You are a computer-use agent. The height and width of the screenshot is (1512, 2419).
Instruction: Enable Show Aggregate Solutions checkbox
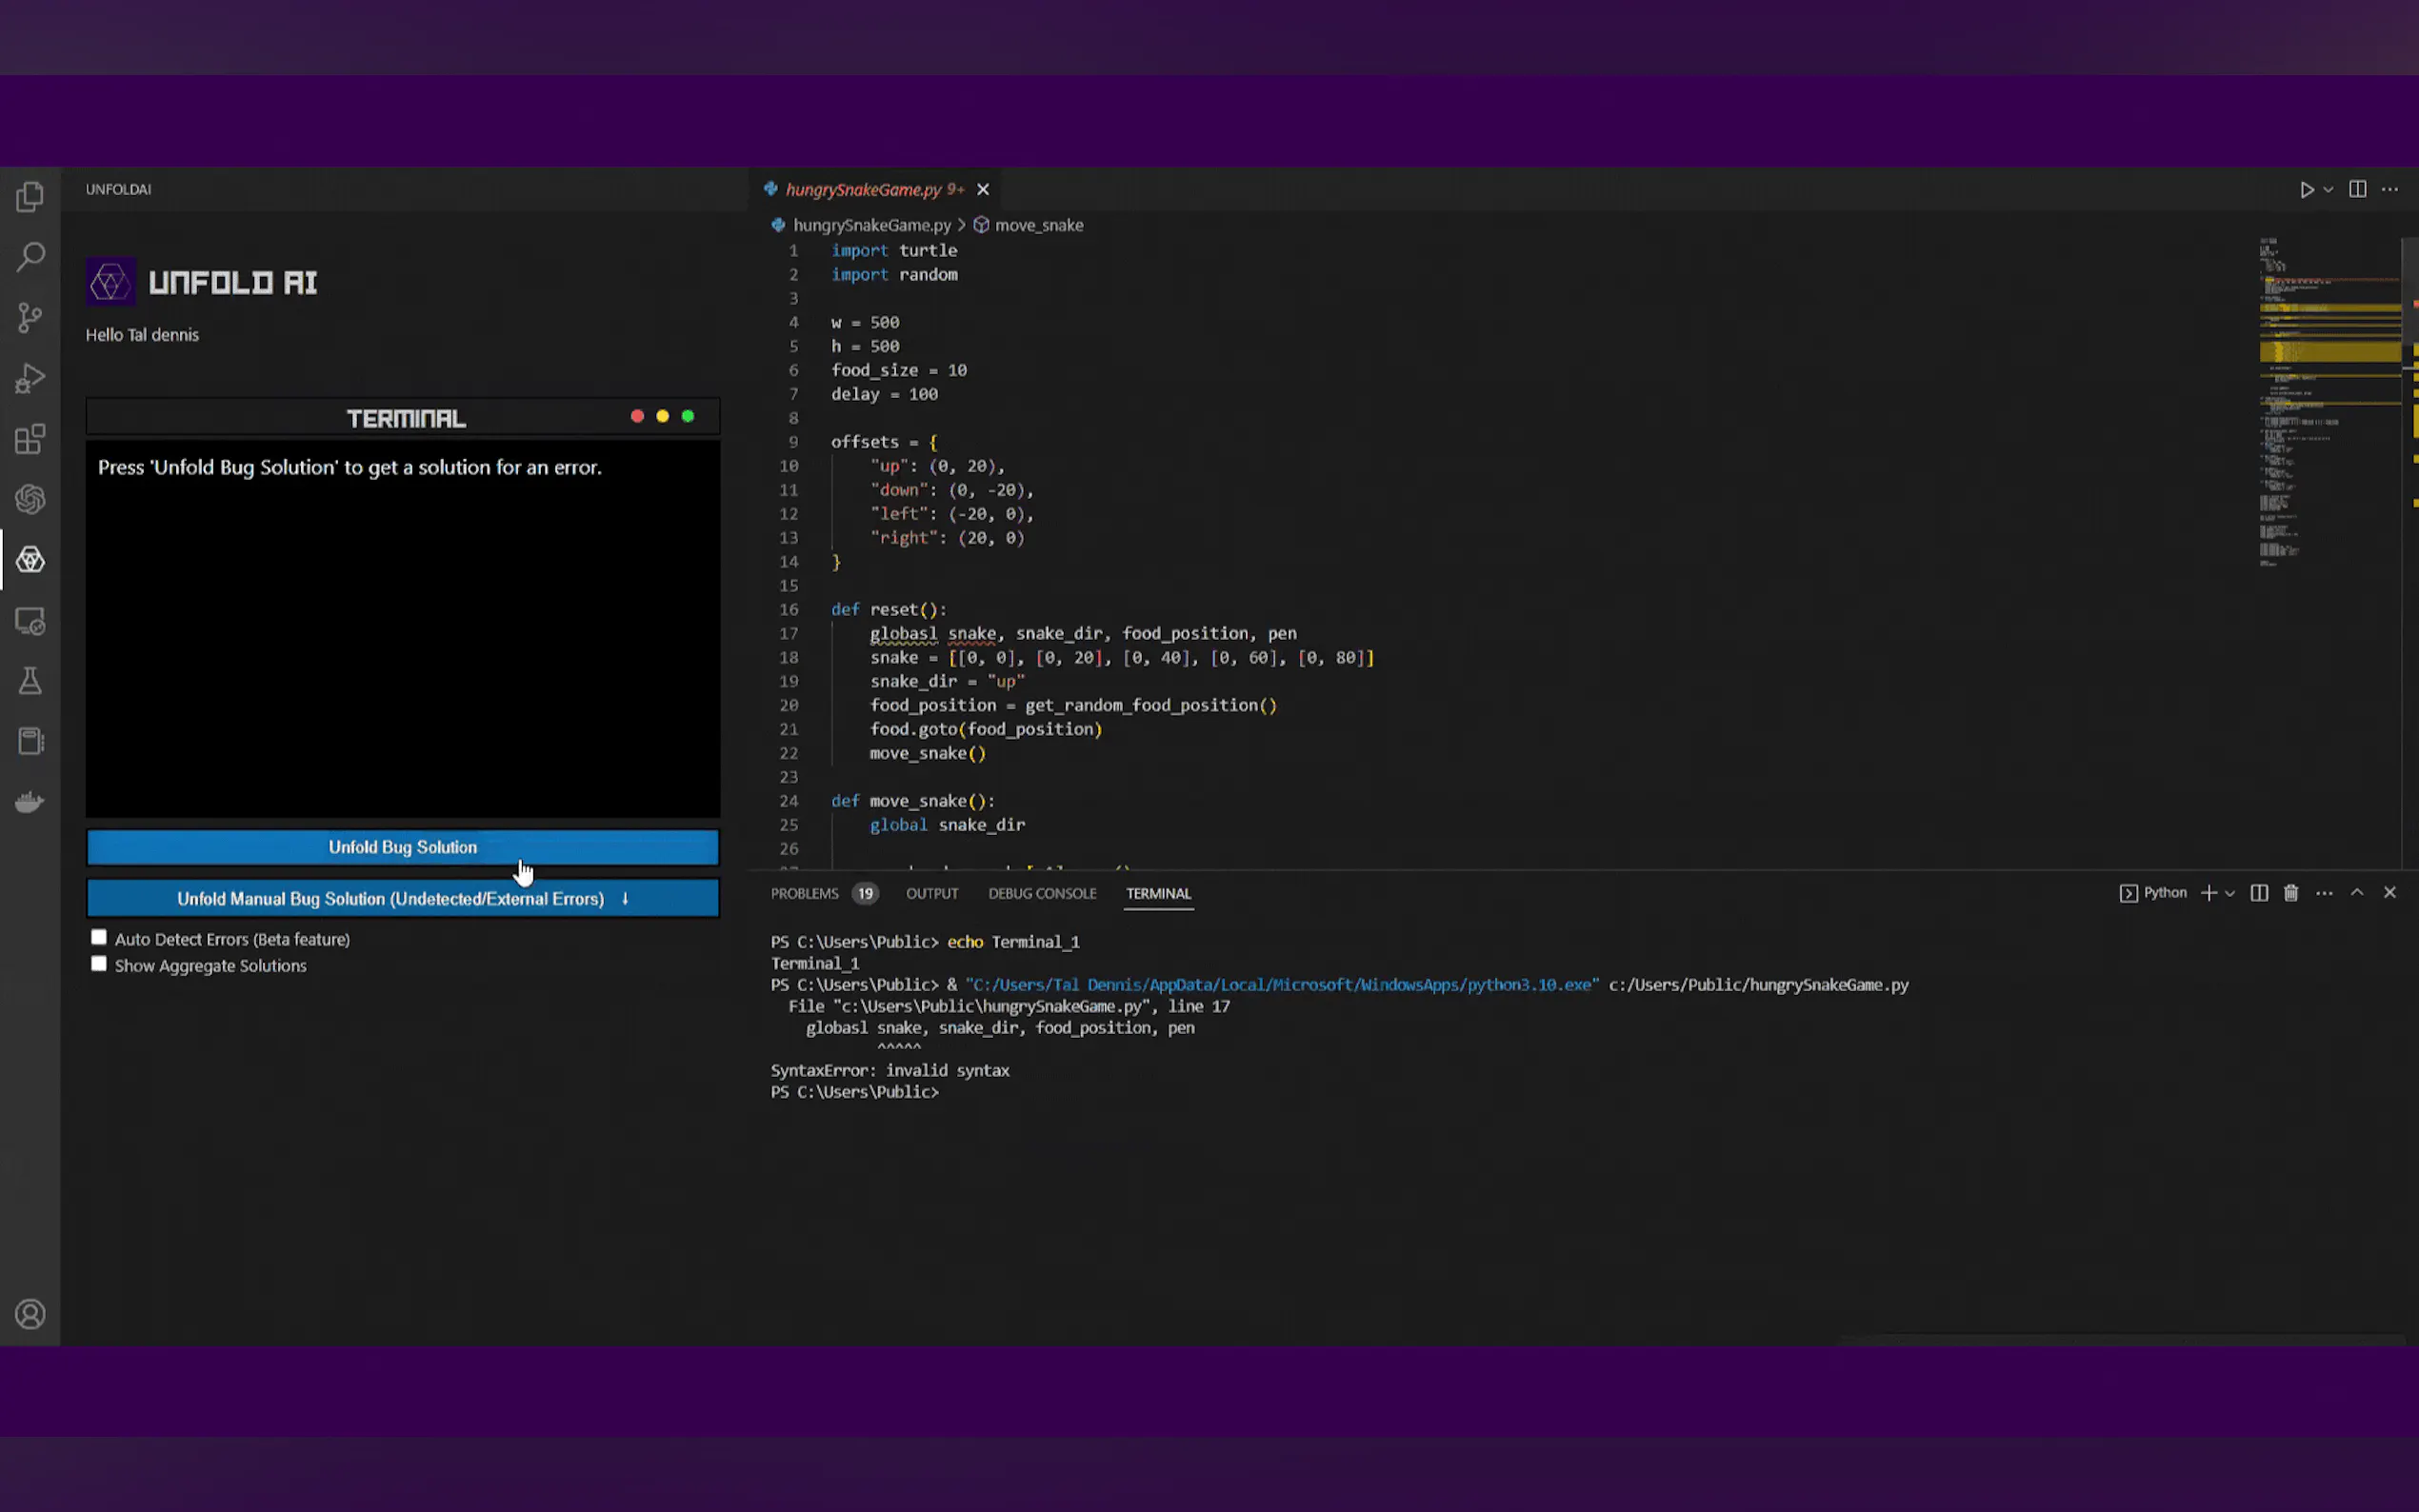click(99, 964)
